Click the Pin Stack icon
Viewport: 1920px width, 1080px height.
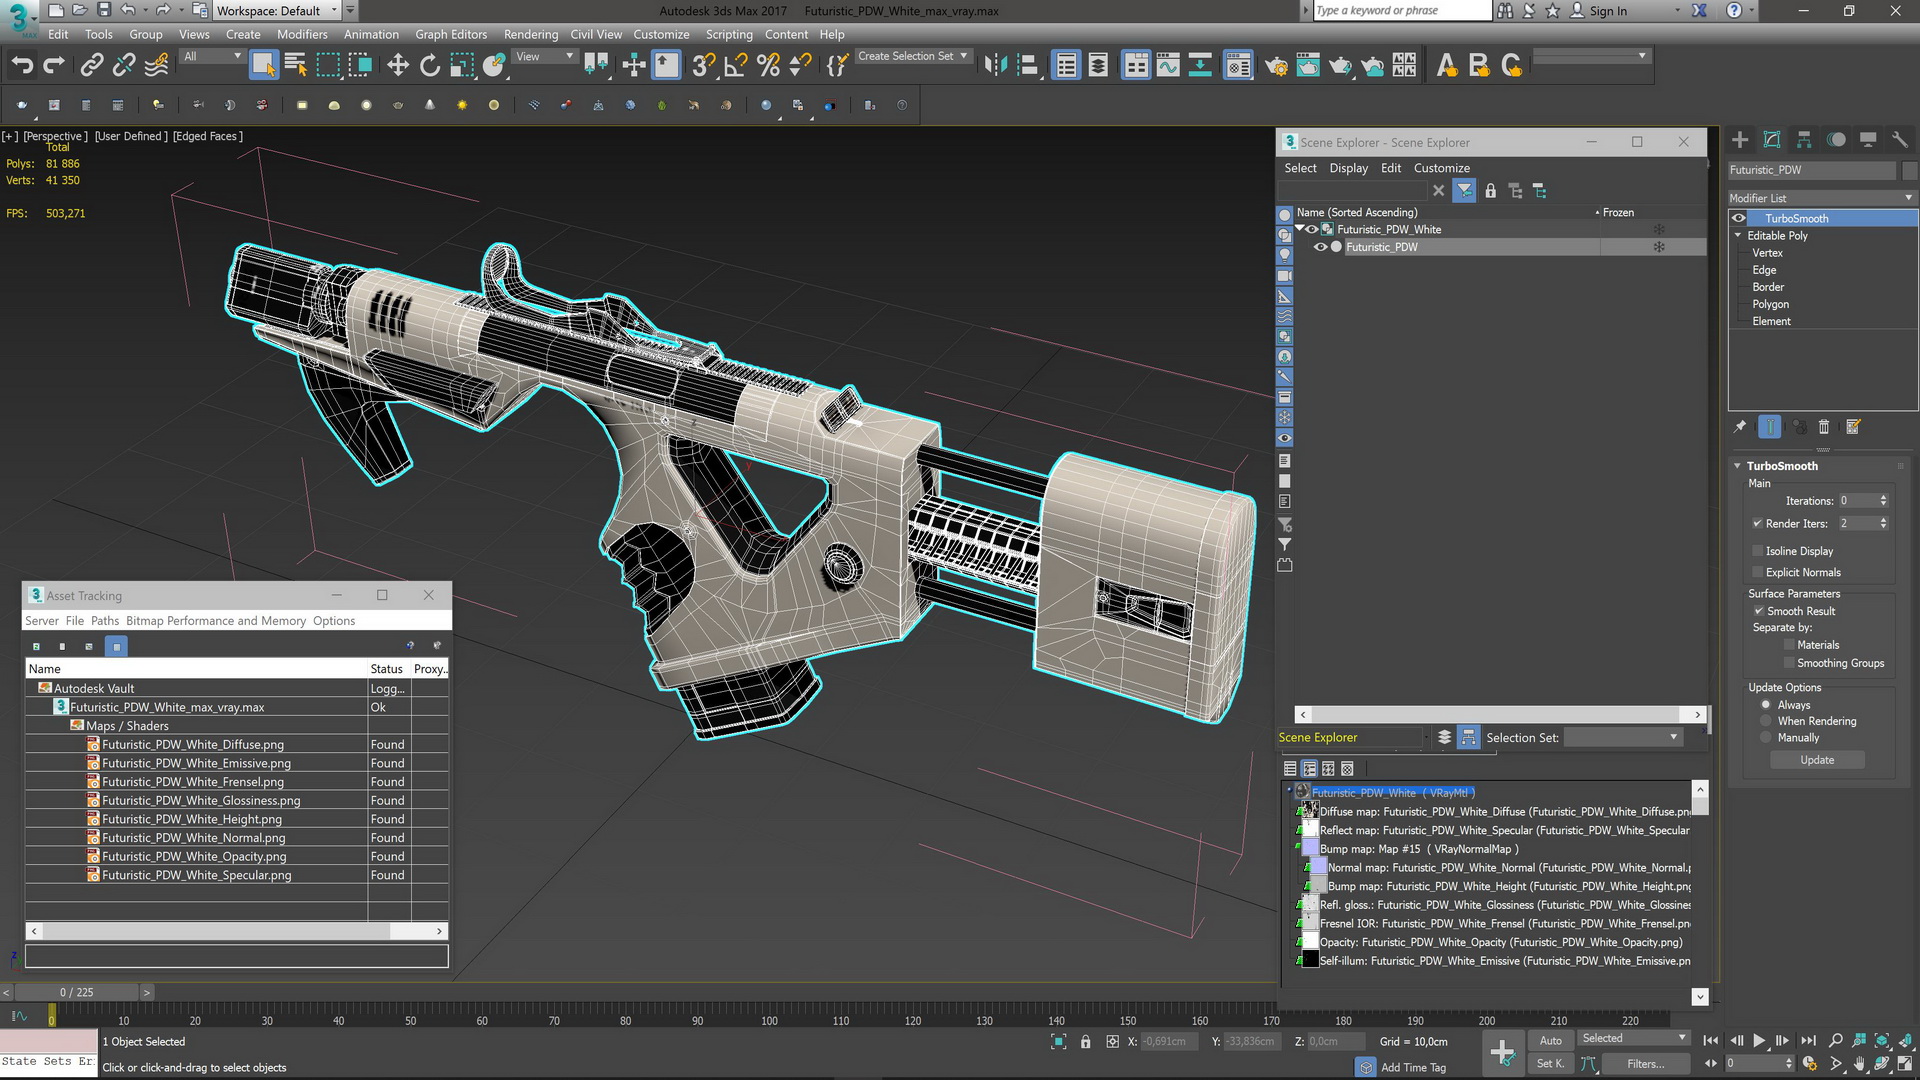pyautogui.click(x=1740, y=427)
